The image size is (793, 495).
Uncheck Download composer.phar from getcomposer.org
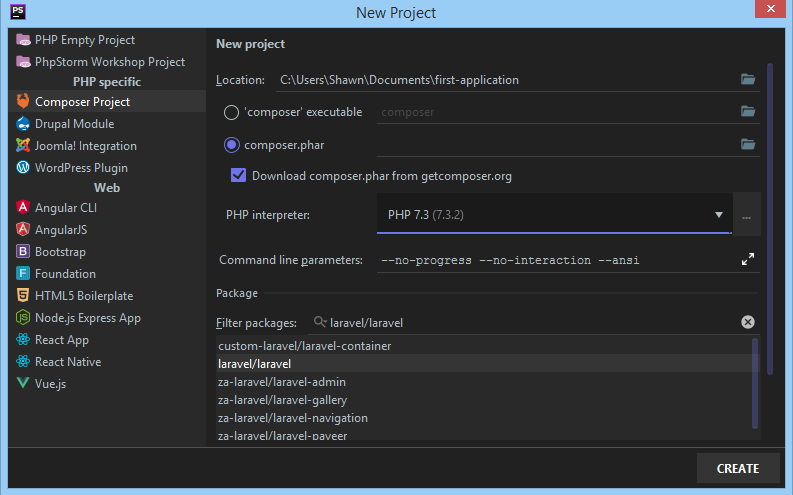pyautogui.click(x=238, y=175)
